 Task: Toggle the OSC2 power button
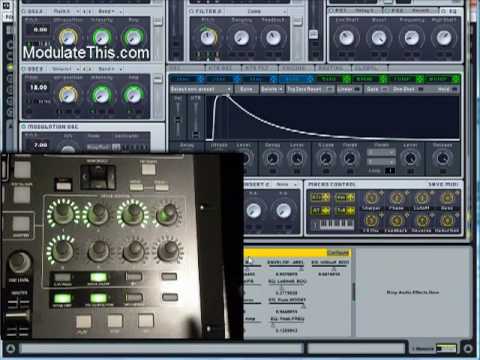tap(23, 69)
